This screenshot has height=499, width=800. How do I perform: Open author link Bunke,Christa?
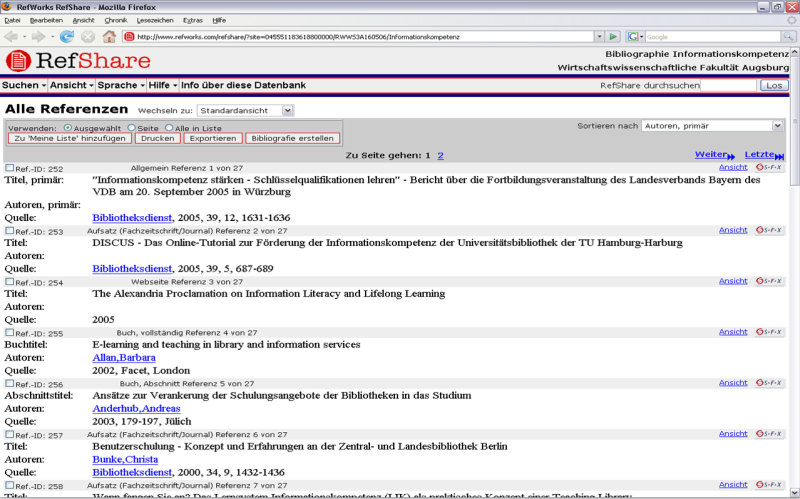[125, 459]
